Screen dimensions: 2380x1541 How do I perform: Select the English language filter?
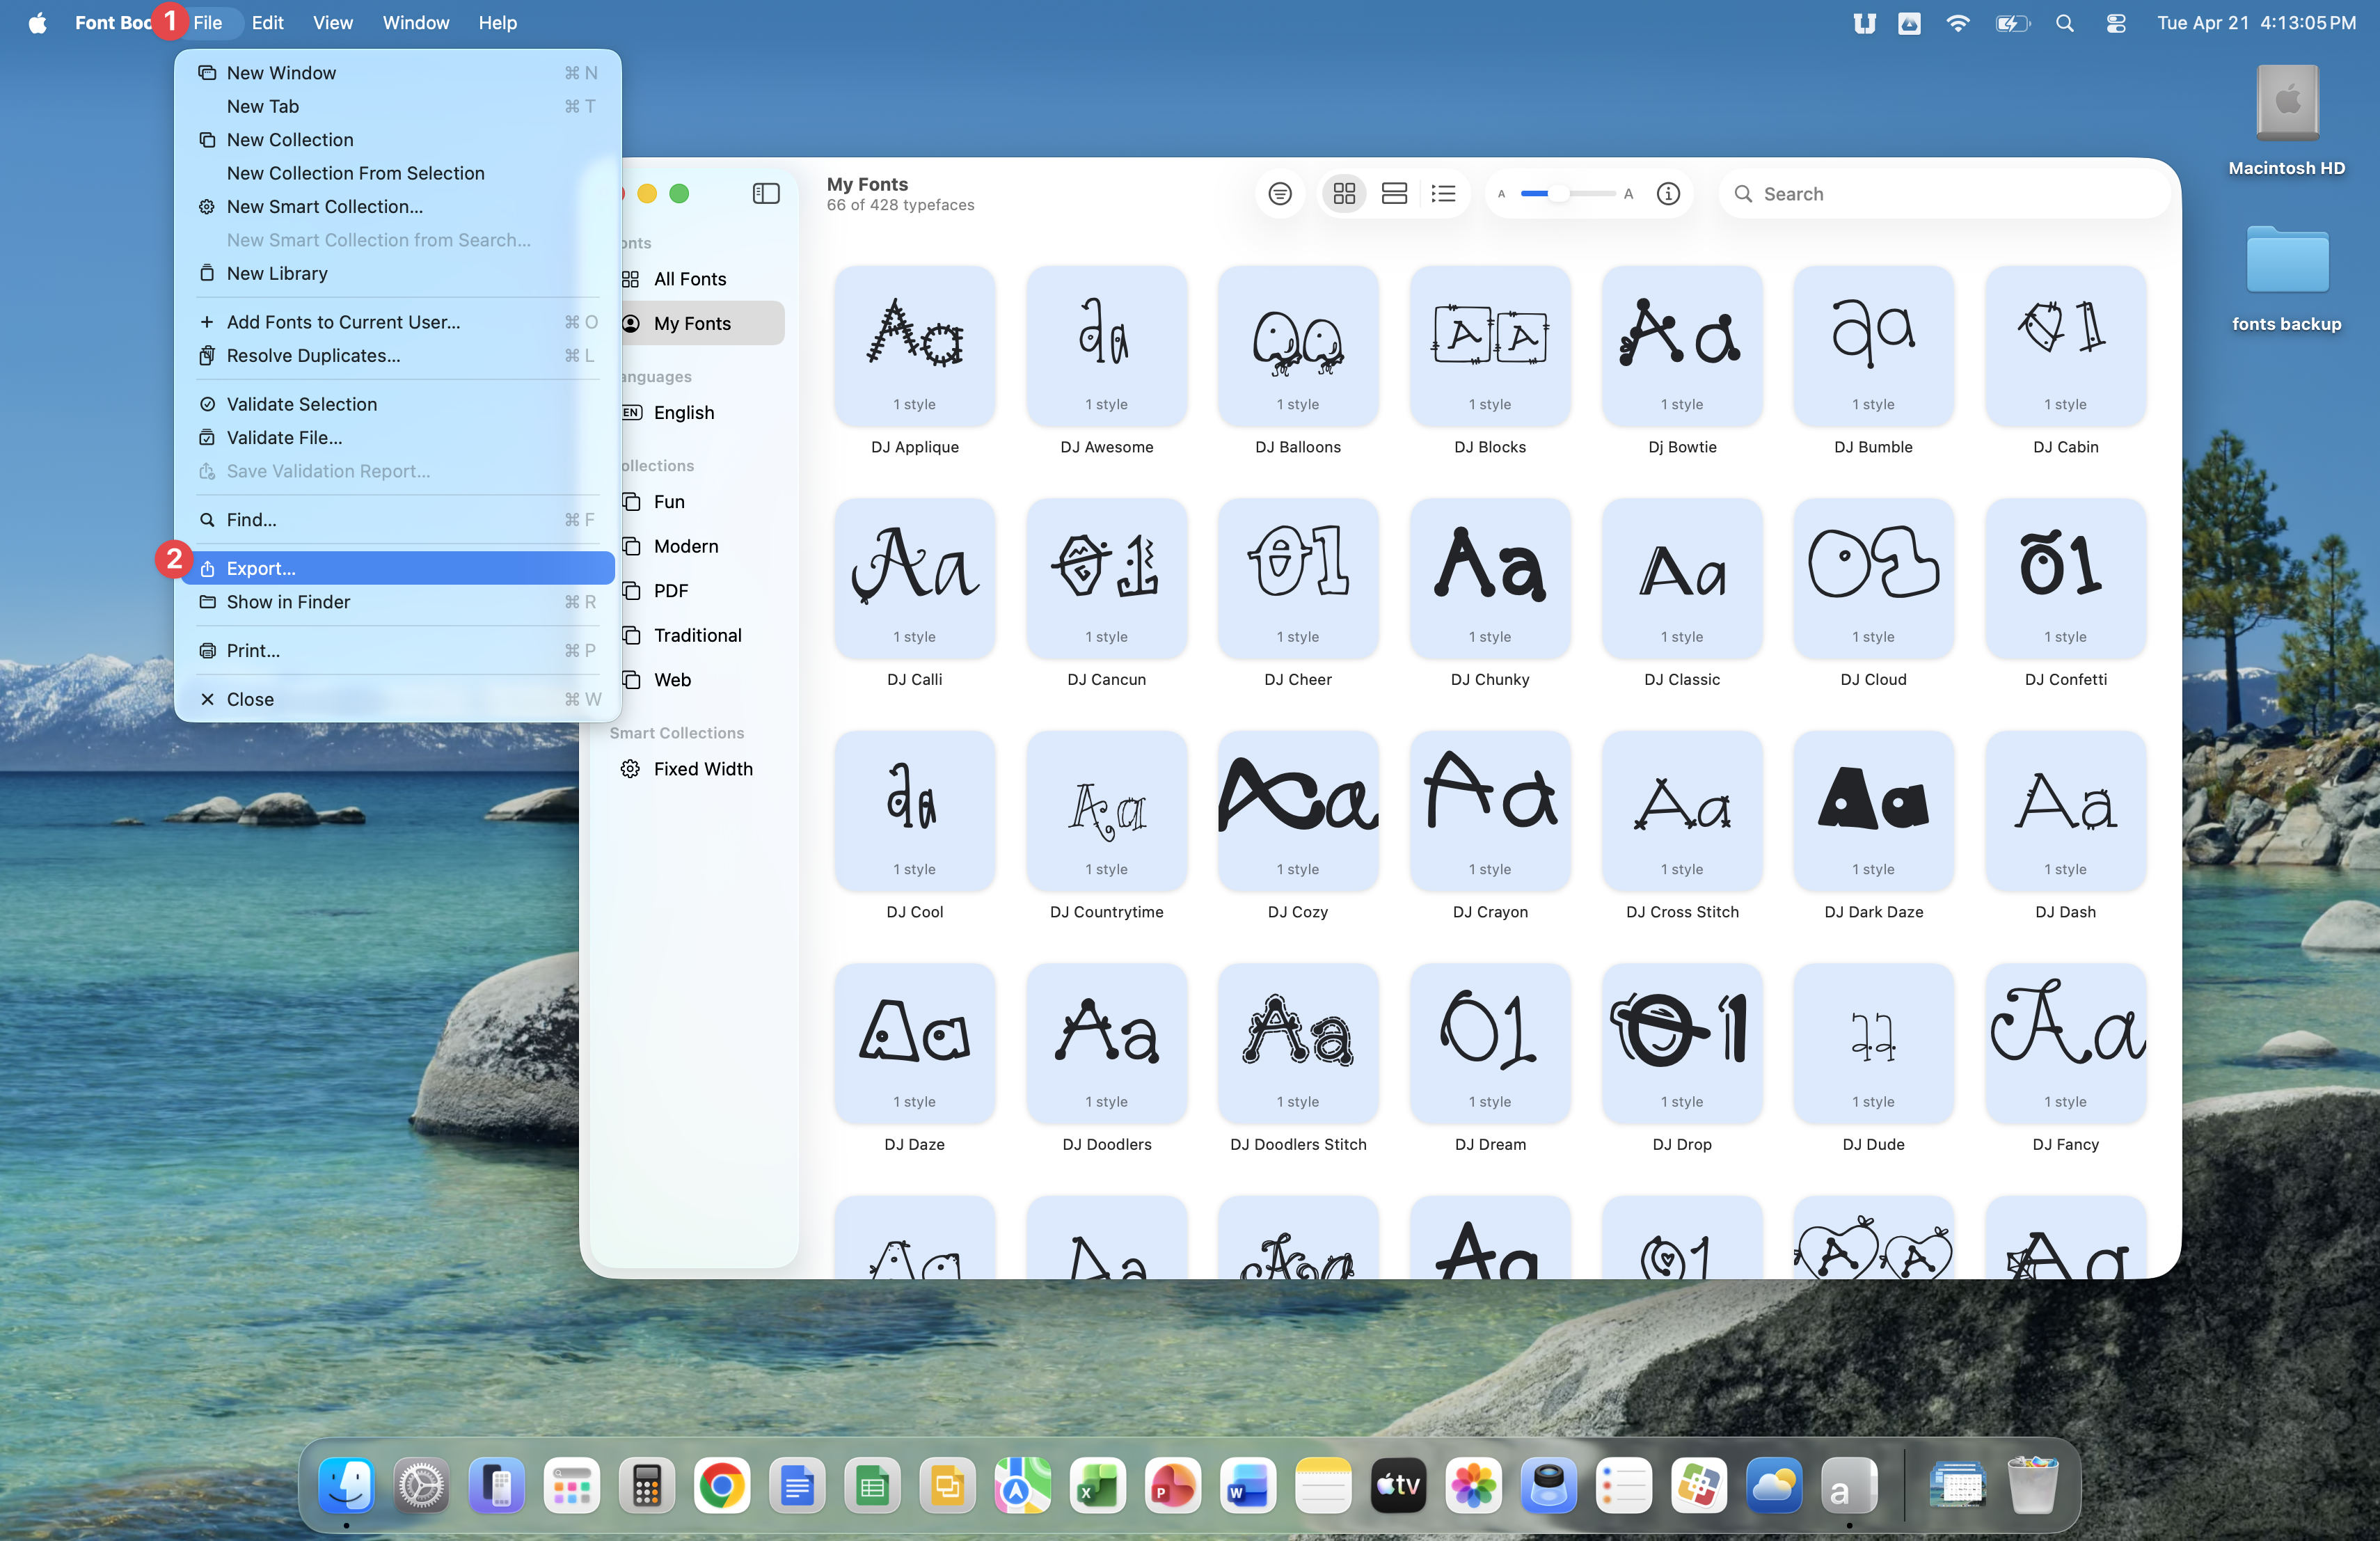pyautogui.click(x=684, y=412)
